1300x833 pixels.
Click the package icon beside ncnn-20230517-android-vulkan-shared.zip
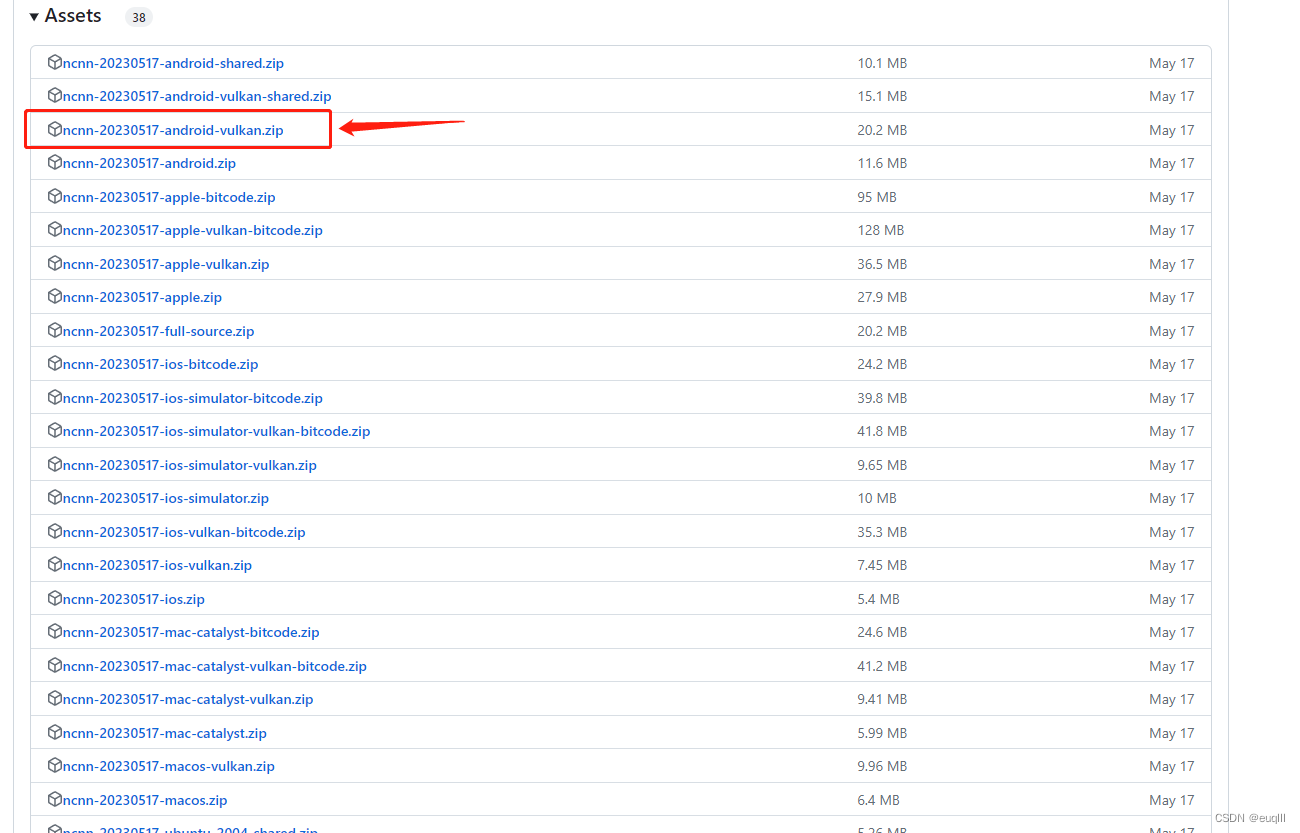coord(55,96)
